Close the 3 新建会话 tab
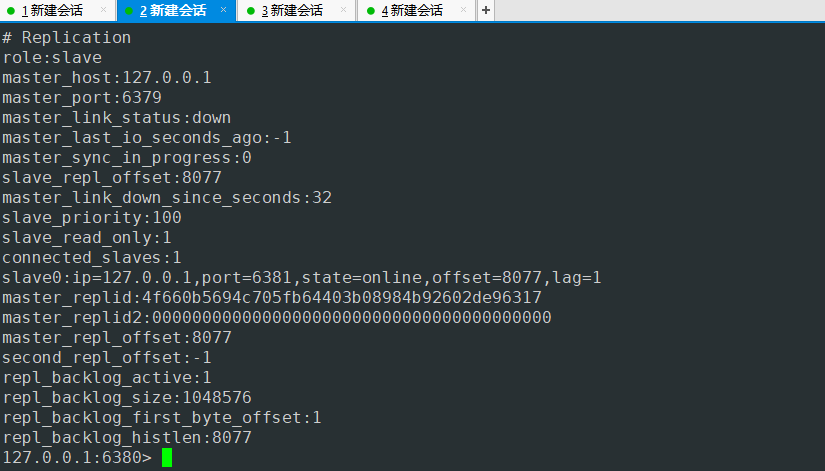The height and width of the screenshot is (471, 825). pos(344,10)
